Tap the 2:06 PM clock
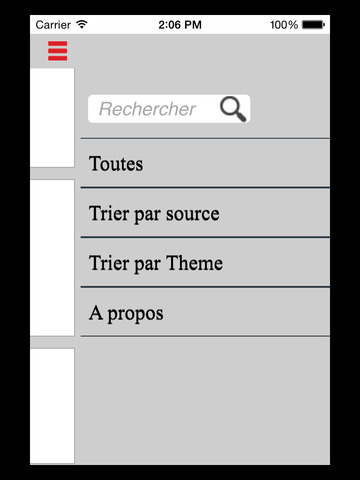 pos(180,25)
